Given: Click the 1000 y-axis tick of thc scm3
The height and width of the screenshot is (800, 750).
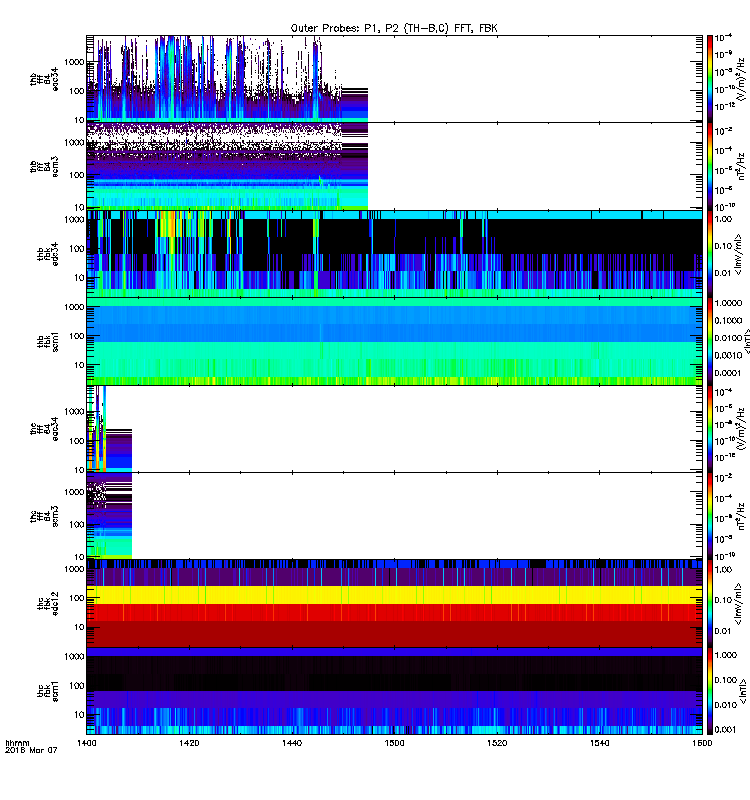Looking at the screenshot, I should pos(74,492).
